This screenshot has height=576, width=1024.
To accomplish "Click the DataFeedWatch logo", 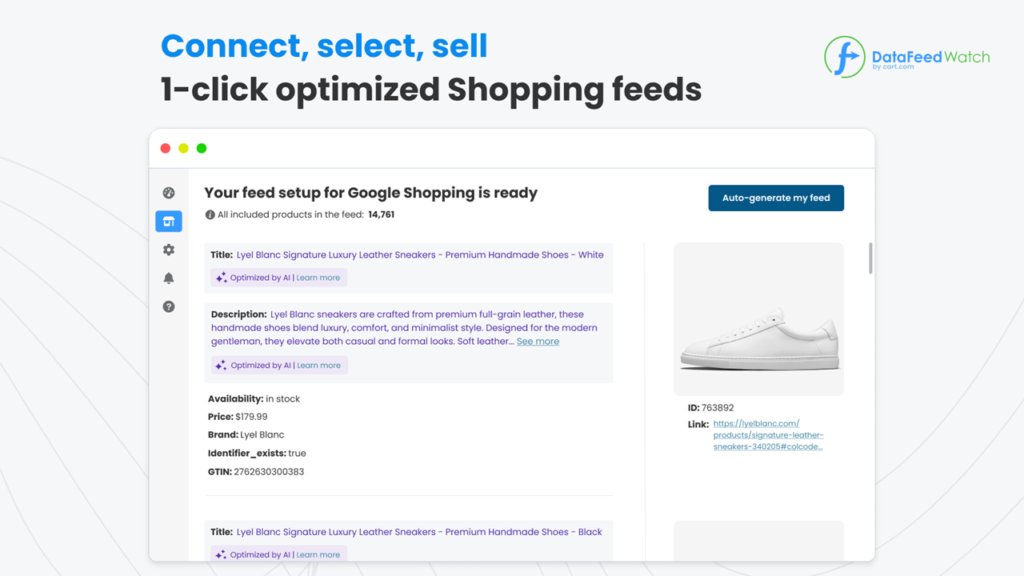I will (x=906, y=57).
